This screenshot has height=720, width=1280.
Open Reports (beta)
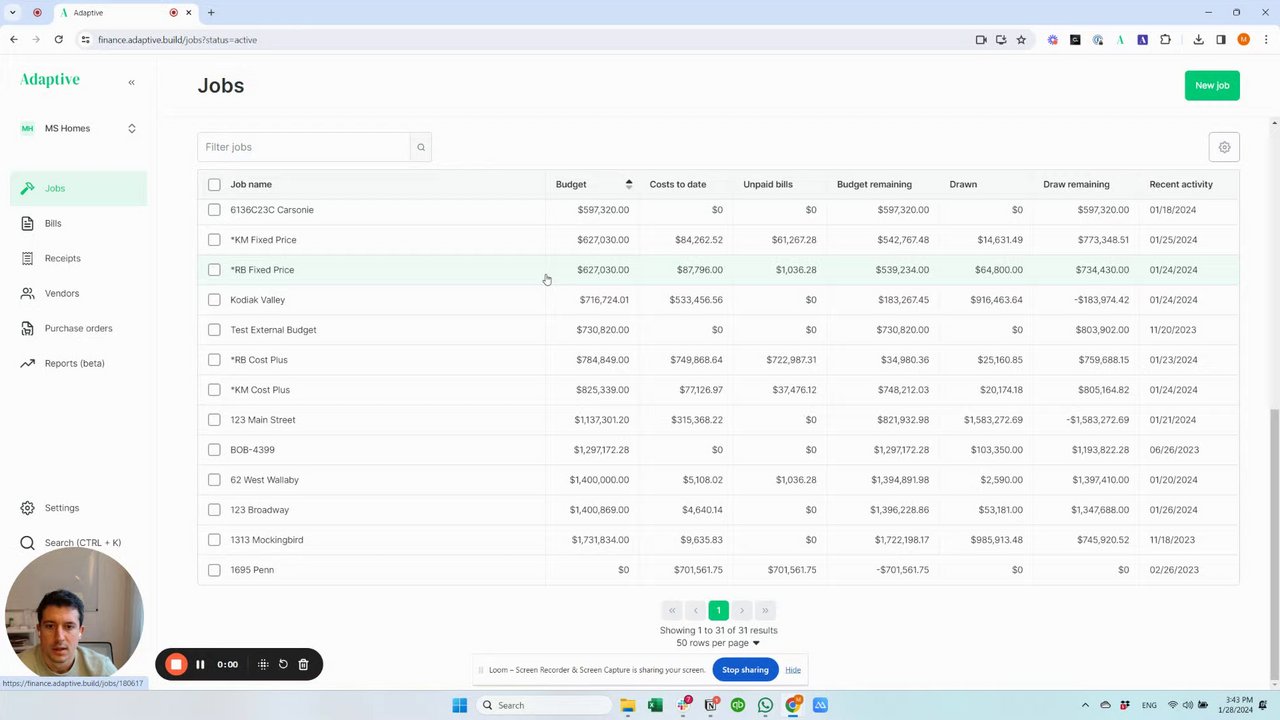pos(79,363)
